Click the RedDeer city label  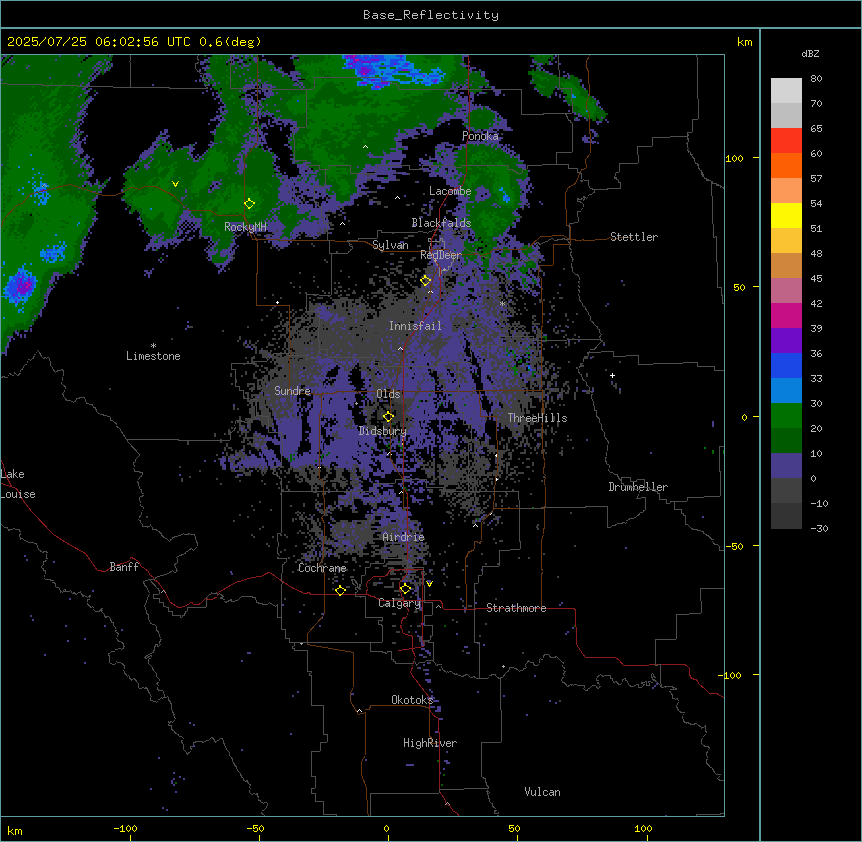[x=441, y=255]
